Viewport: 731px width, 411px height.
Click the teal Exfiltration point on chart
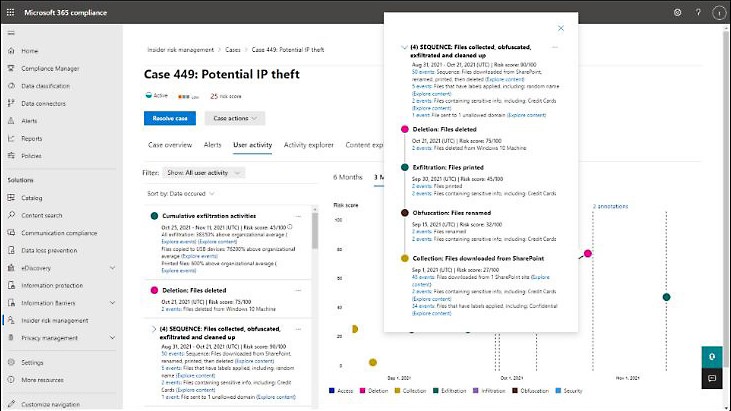click(667, 297)
